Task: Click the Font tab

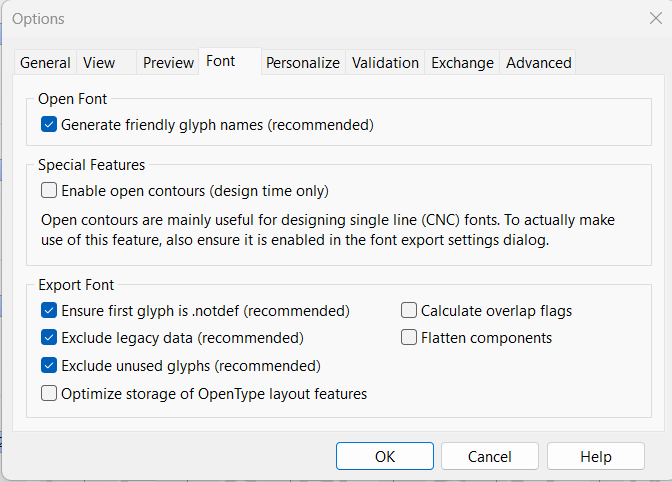Action: point(221,61)
